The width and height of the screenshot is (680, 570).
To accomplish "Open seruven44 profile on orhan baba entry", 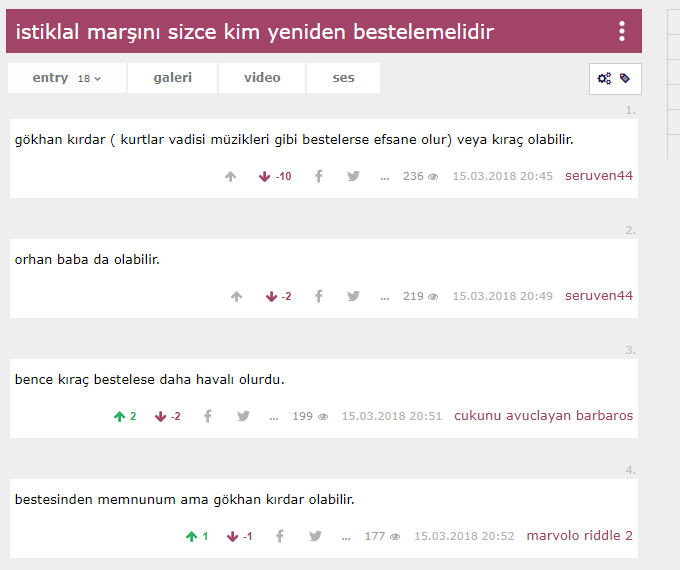I will (x=598, y=296).
